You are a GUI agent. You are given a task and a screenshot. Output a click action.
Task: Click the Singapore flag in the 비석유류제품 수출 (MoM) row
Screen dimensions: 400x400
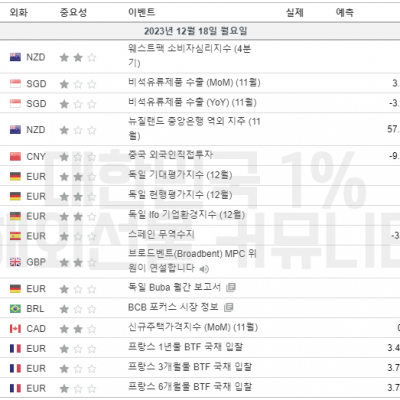[15, 84]
